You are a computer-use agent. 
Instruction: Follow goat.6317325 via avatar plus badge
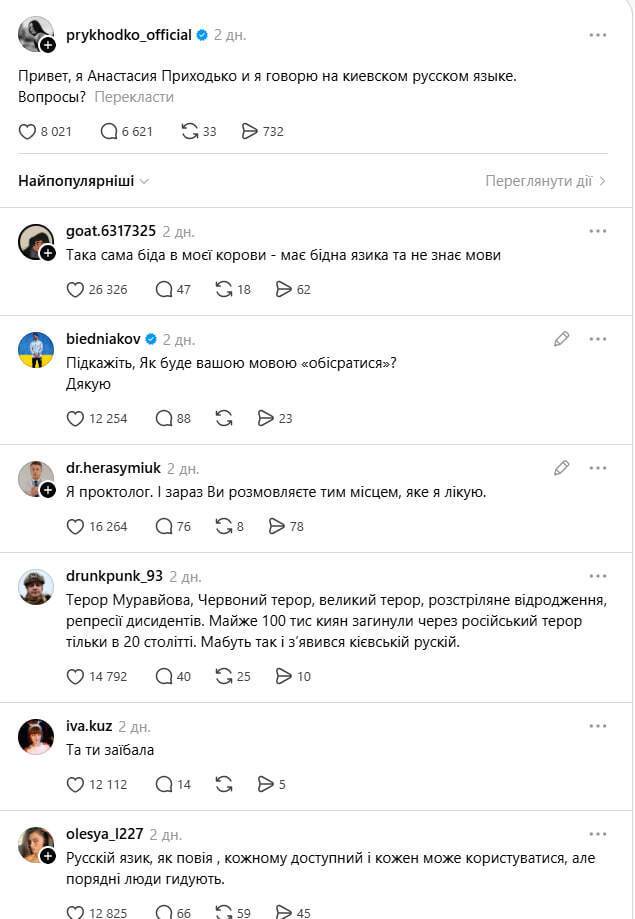click(48, 253)
